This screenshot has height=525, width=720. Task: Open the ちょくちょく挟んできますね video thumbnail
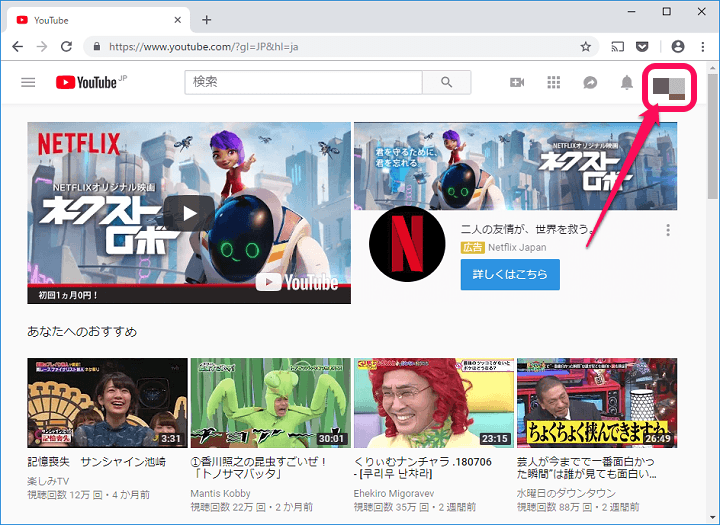click(597, 403)
